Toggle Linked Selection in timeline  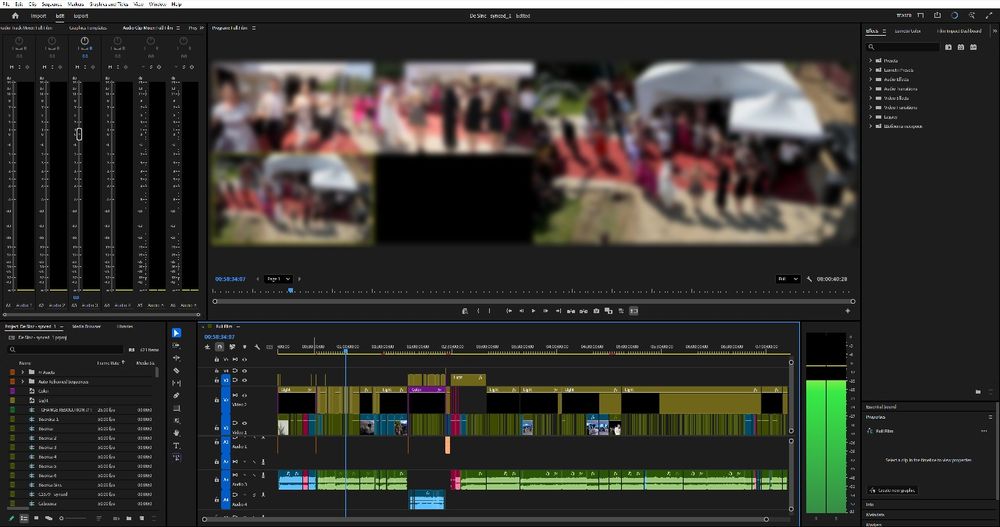(x=232, y=347)
